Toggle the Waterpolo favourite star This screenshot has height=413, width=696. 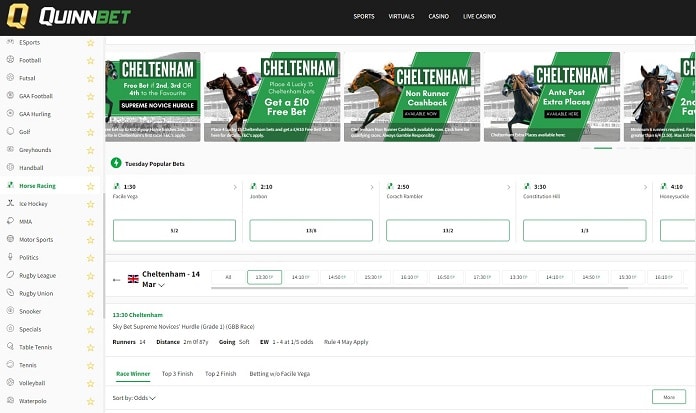(91, 401)
